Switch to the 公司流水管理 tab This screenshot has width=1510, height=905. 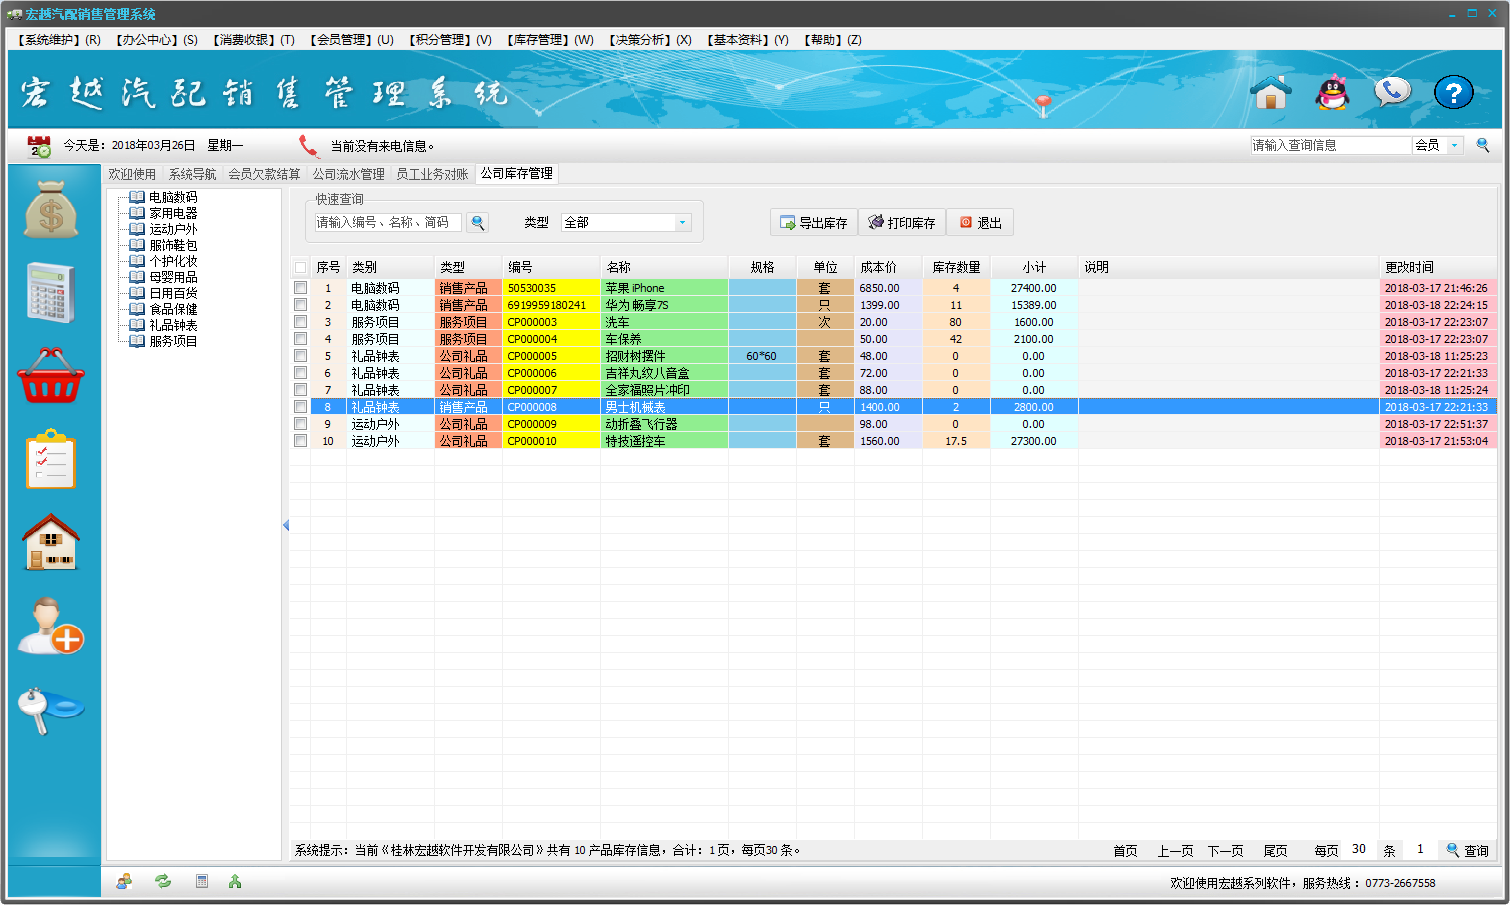click(348, 174)
